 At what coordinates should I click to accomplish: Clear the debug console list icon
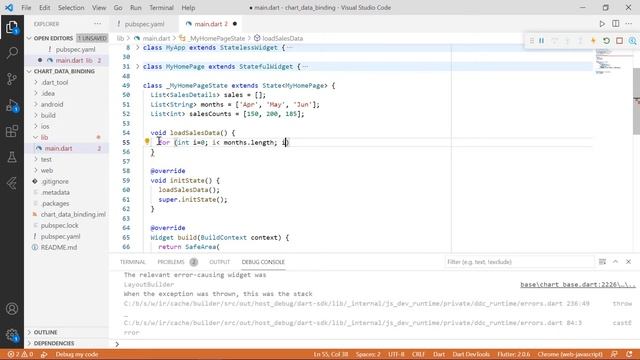pos(602,262)
